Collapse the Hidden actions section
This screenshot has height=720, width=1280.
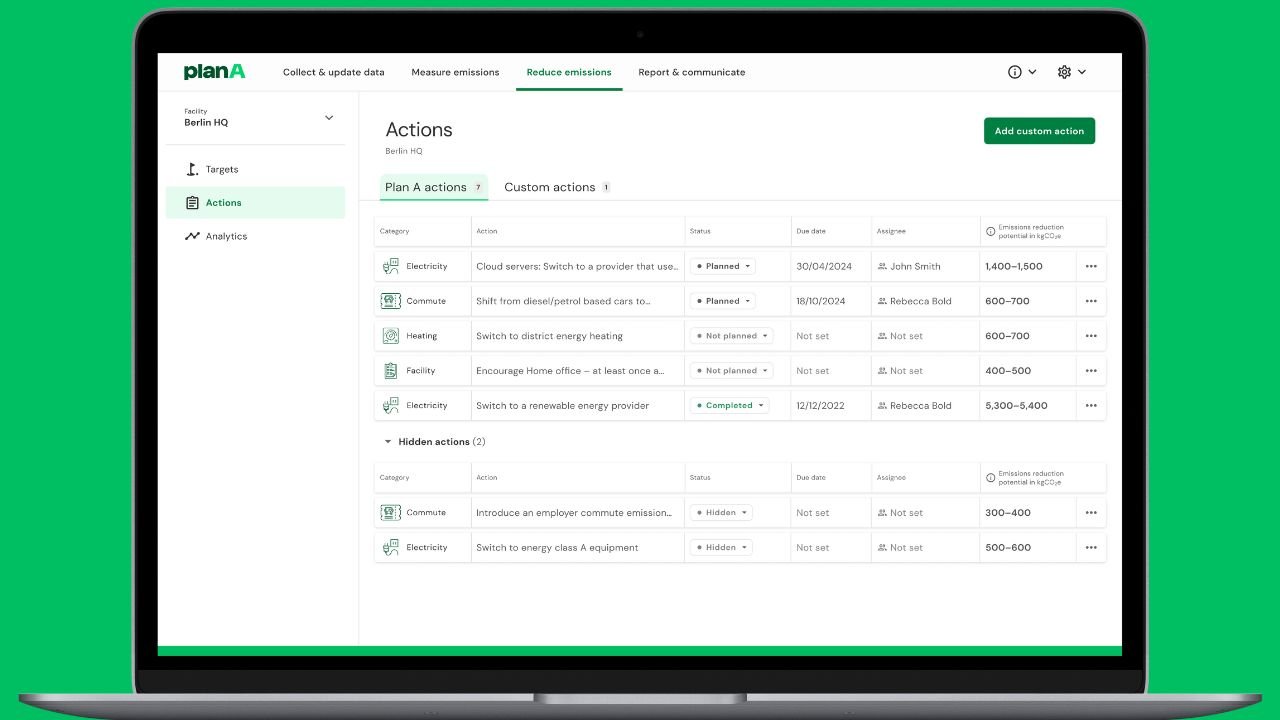click(x=388, y=442)
